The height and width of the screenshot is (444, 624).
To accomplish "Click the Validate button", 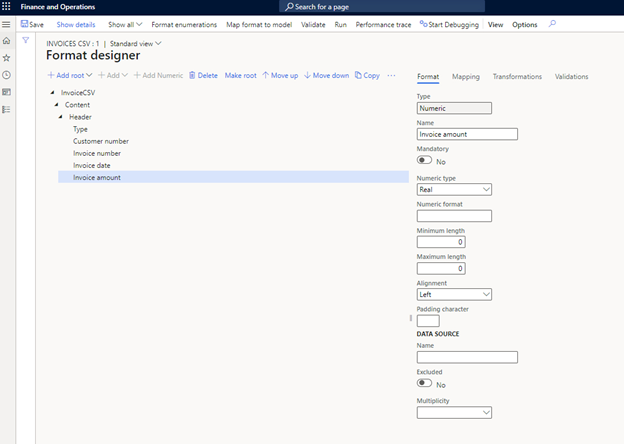I will (313, 25).
